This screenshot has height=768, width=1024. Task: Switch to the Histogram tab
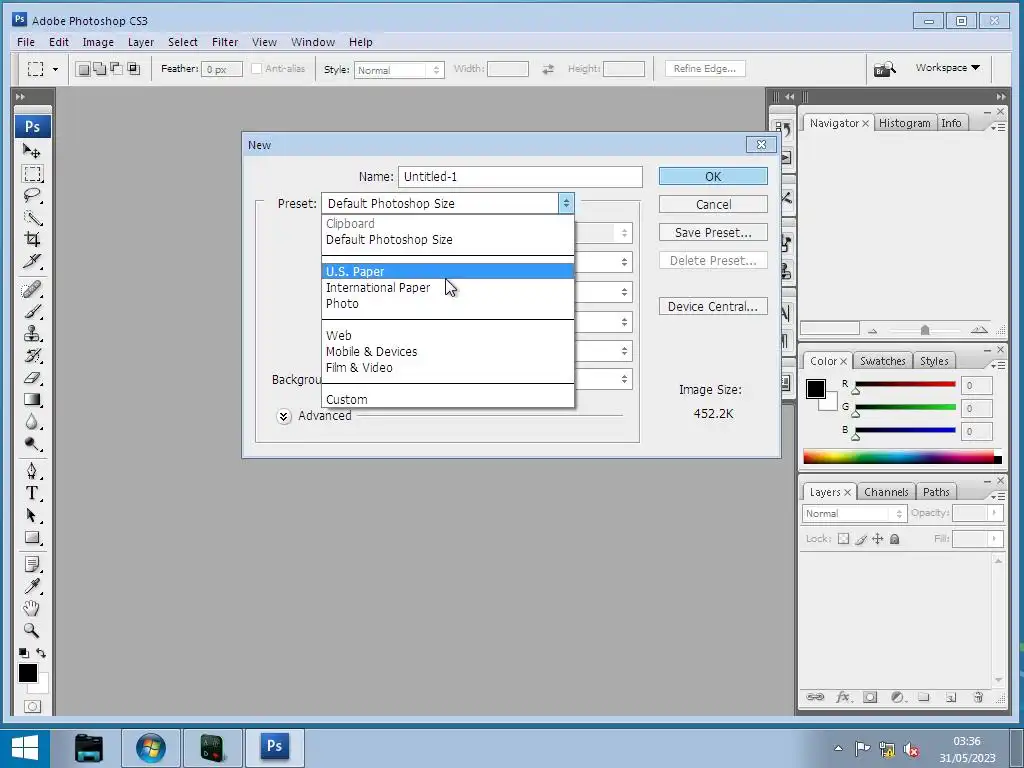pyautogui.click(x=904, y=123)
